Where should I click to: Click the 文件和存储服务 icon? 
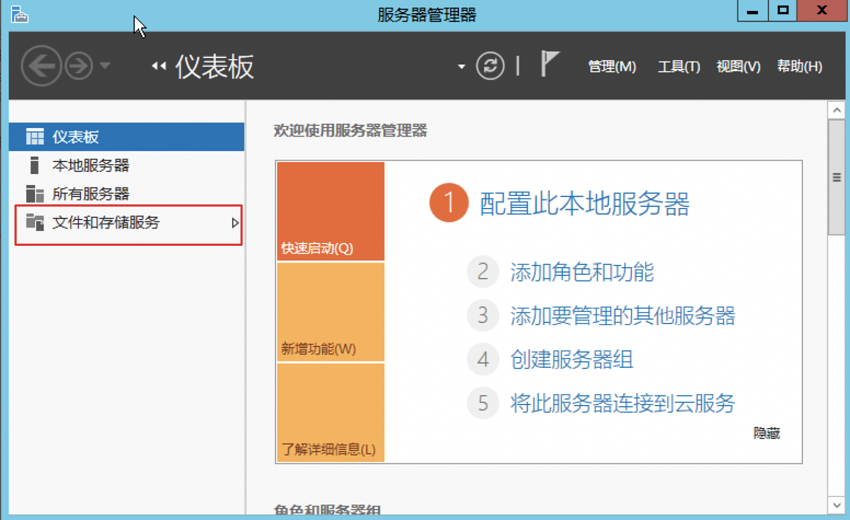coord(35,222)
